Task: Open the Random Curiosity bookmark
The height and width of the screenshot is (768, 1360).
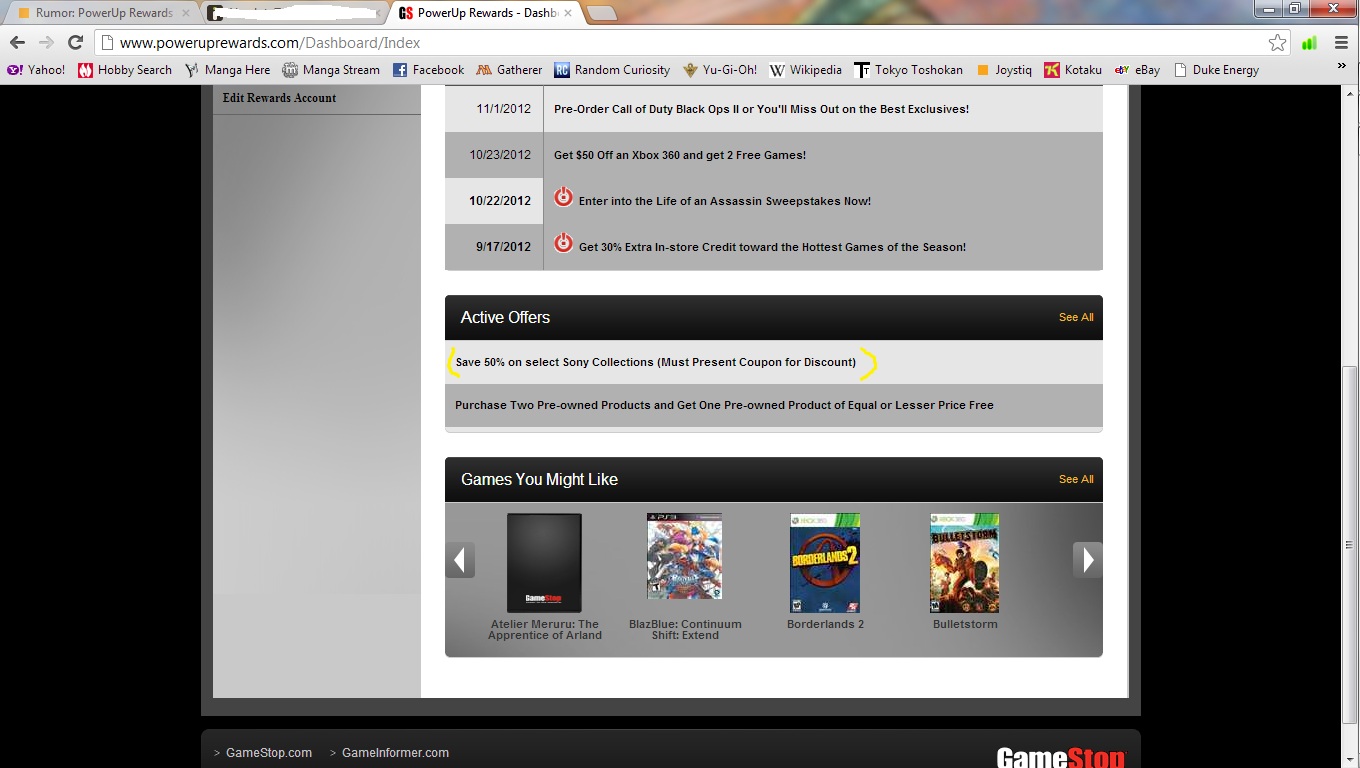Action: (612, 70)
